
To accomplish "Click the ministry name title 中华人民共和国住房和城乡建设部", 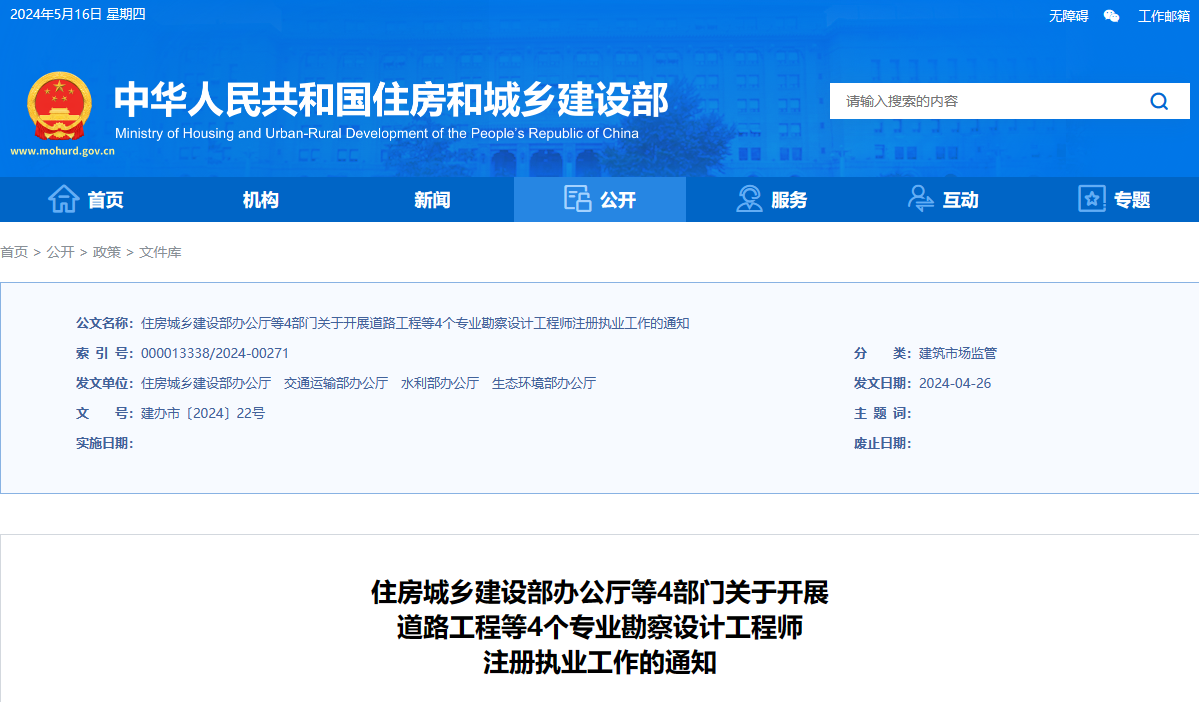I will pyautogui.click(x=391, y=100).
